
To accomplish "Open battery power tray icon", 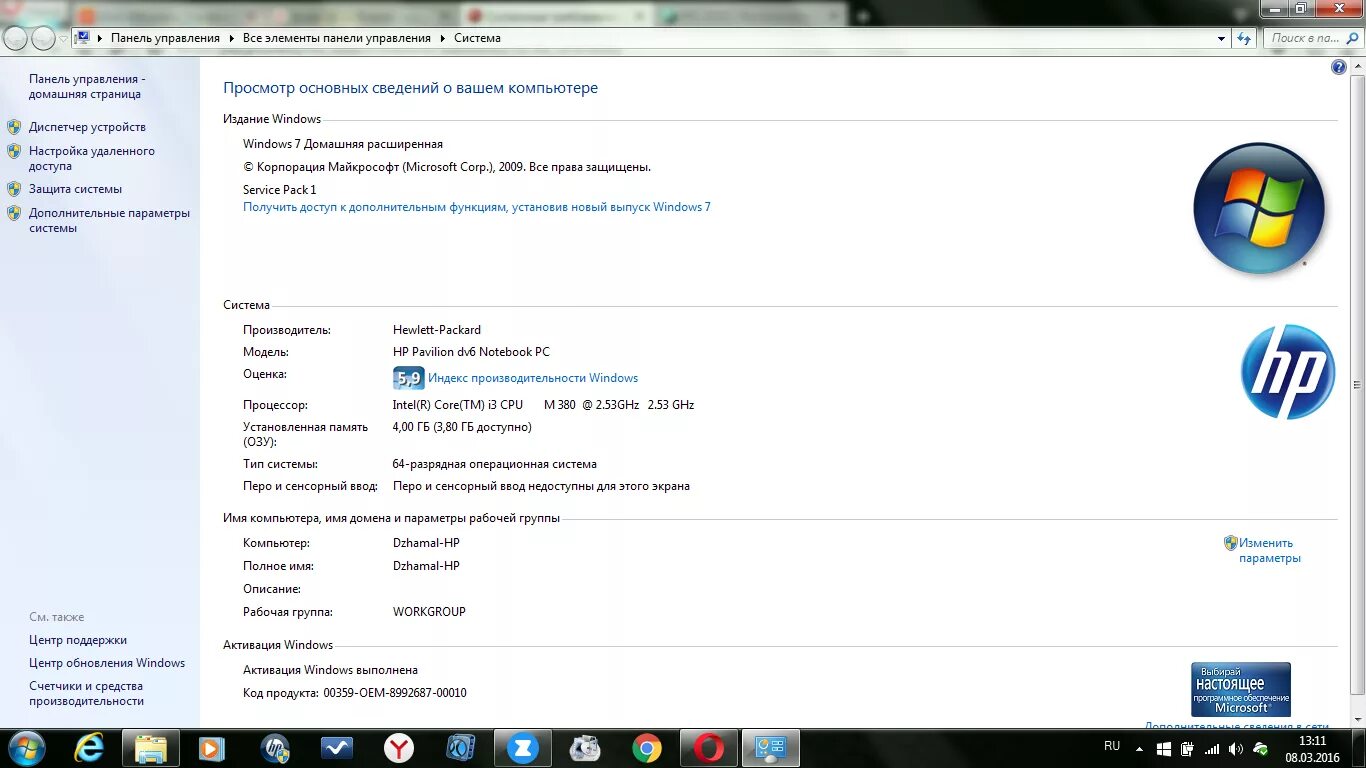I will (x=1187, y=749).
